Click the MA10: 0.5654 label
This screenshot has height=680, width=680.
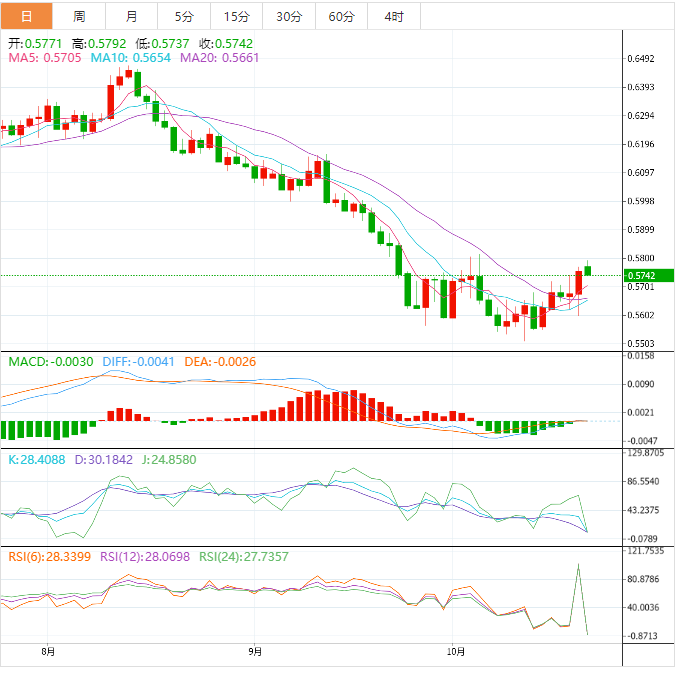click(x=131, y=58)
